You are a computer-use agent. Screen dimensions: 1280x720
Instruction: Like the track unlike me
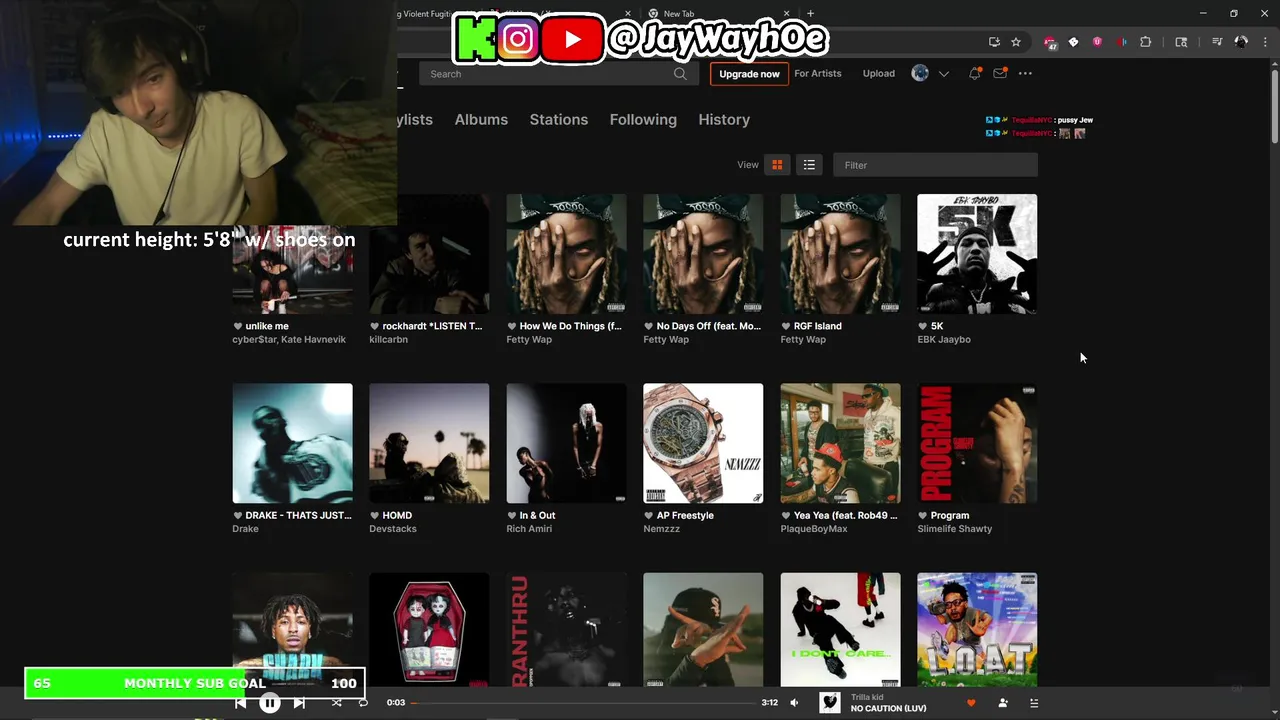pos(238,326)
